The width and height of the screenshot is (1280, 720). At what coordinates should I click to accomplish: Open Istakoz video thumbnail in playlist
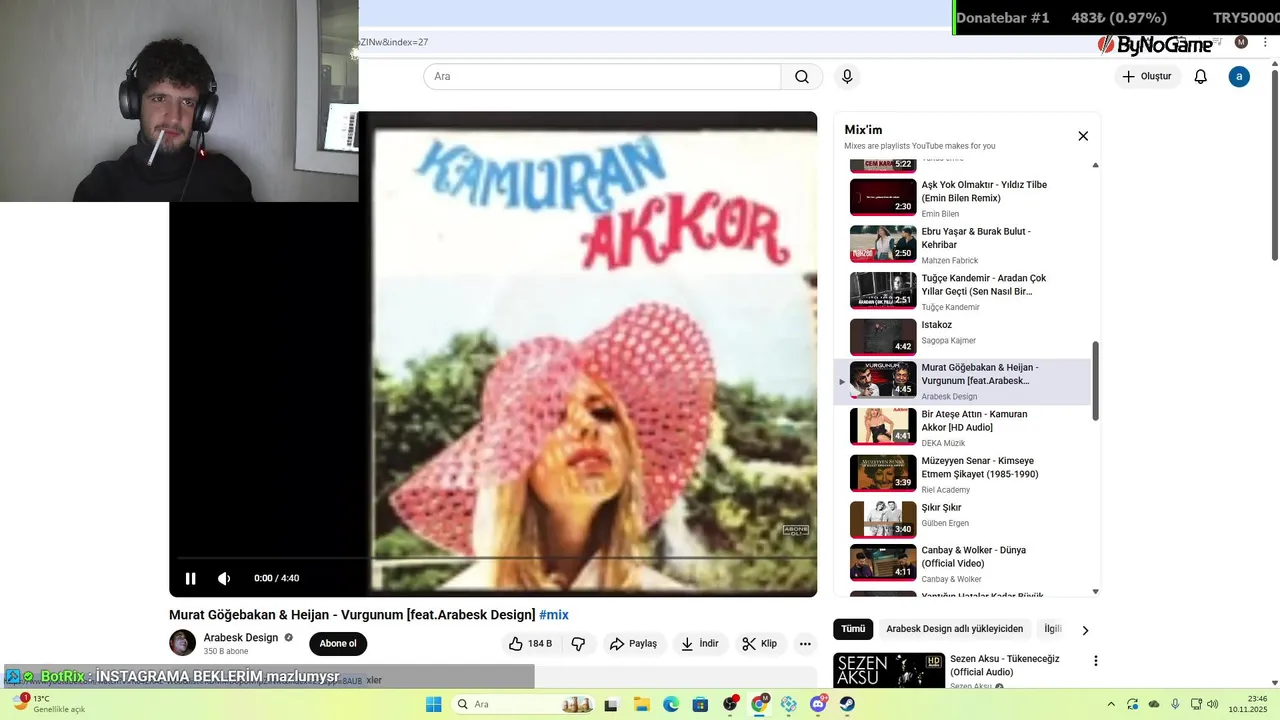pos(883,337)
